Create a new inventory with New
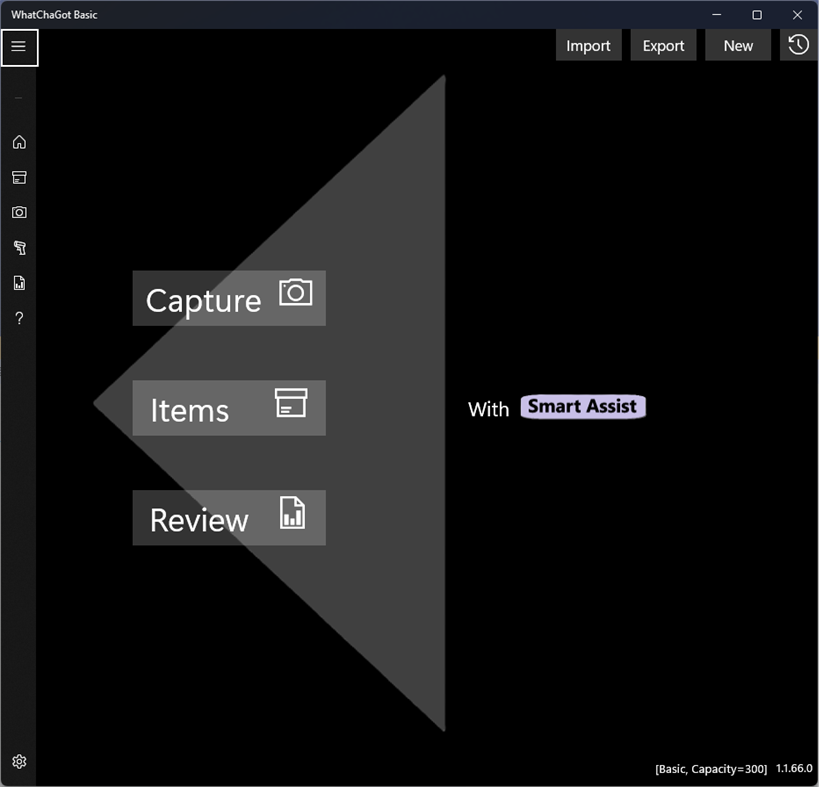This screenshot has width=819, height=787. pyautogui.click(x=738, y=45)
